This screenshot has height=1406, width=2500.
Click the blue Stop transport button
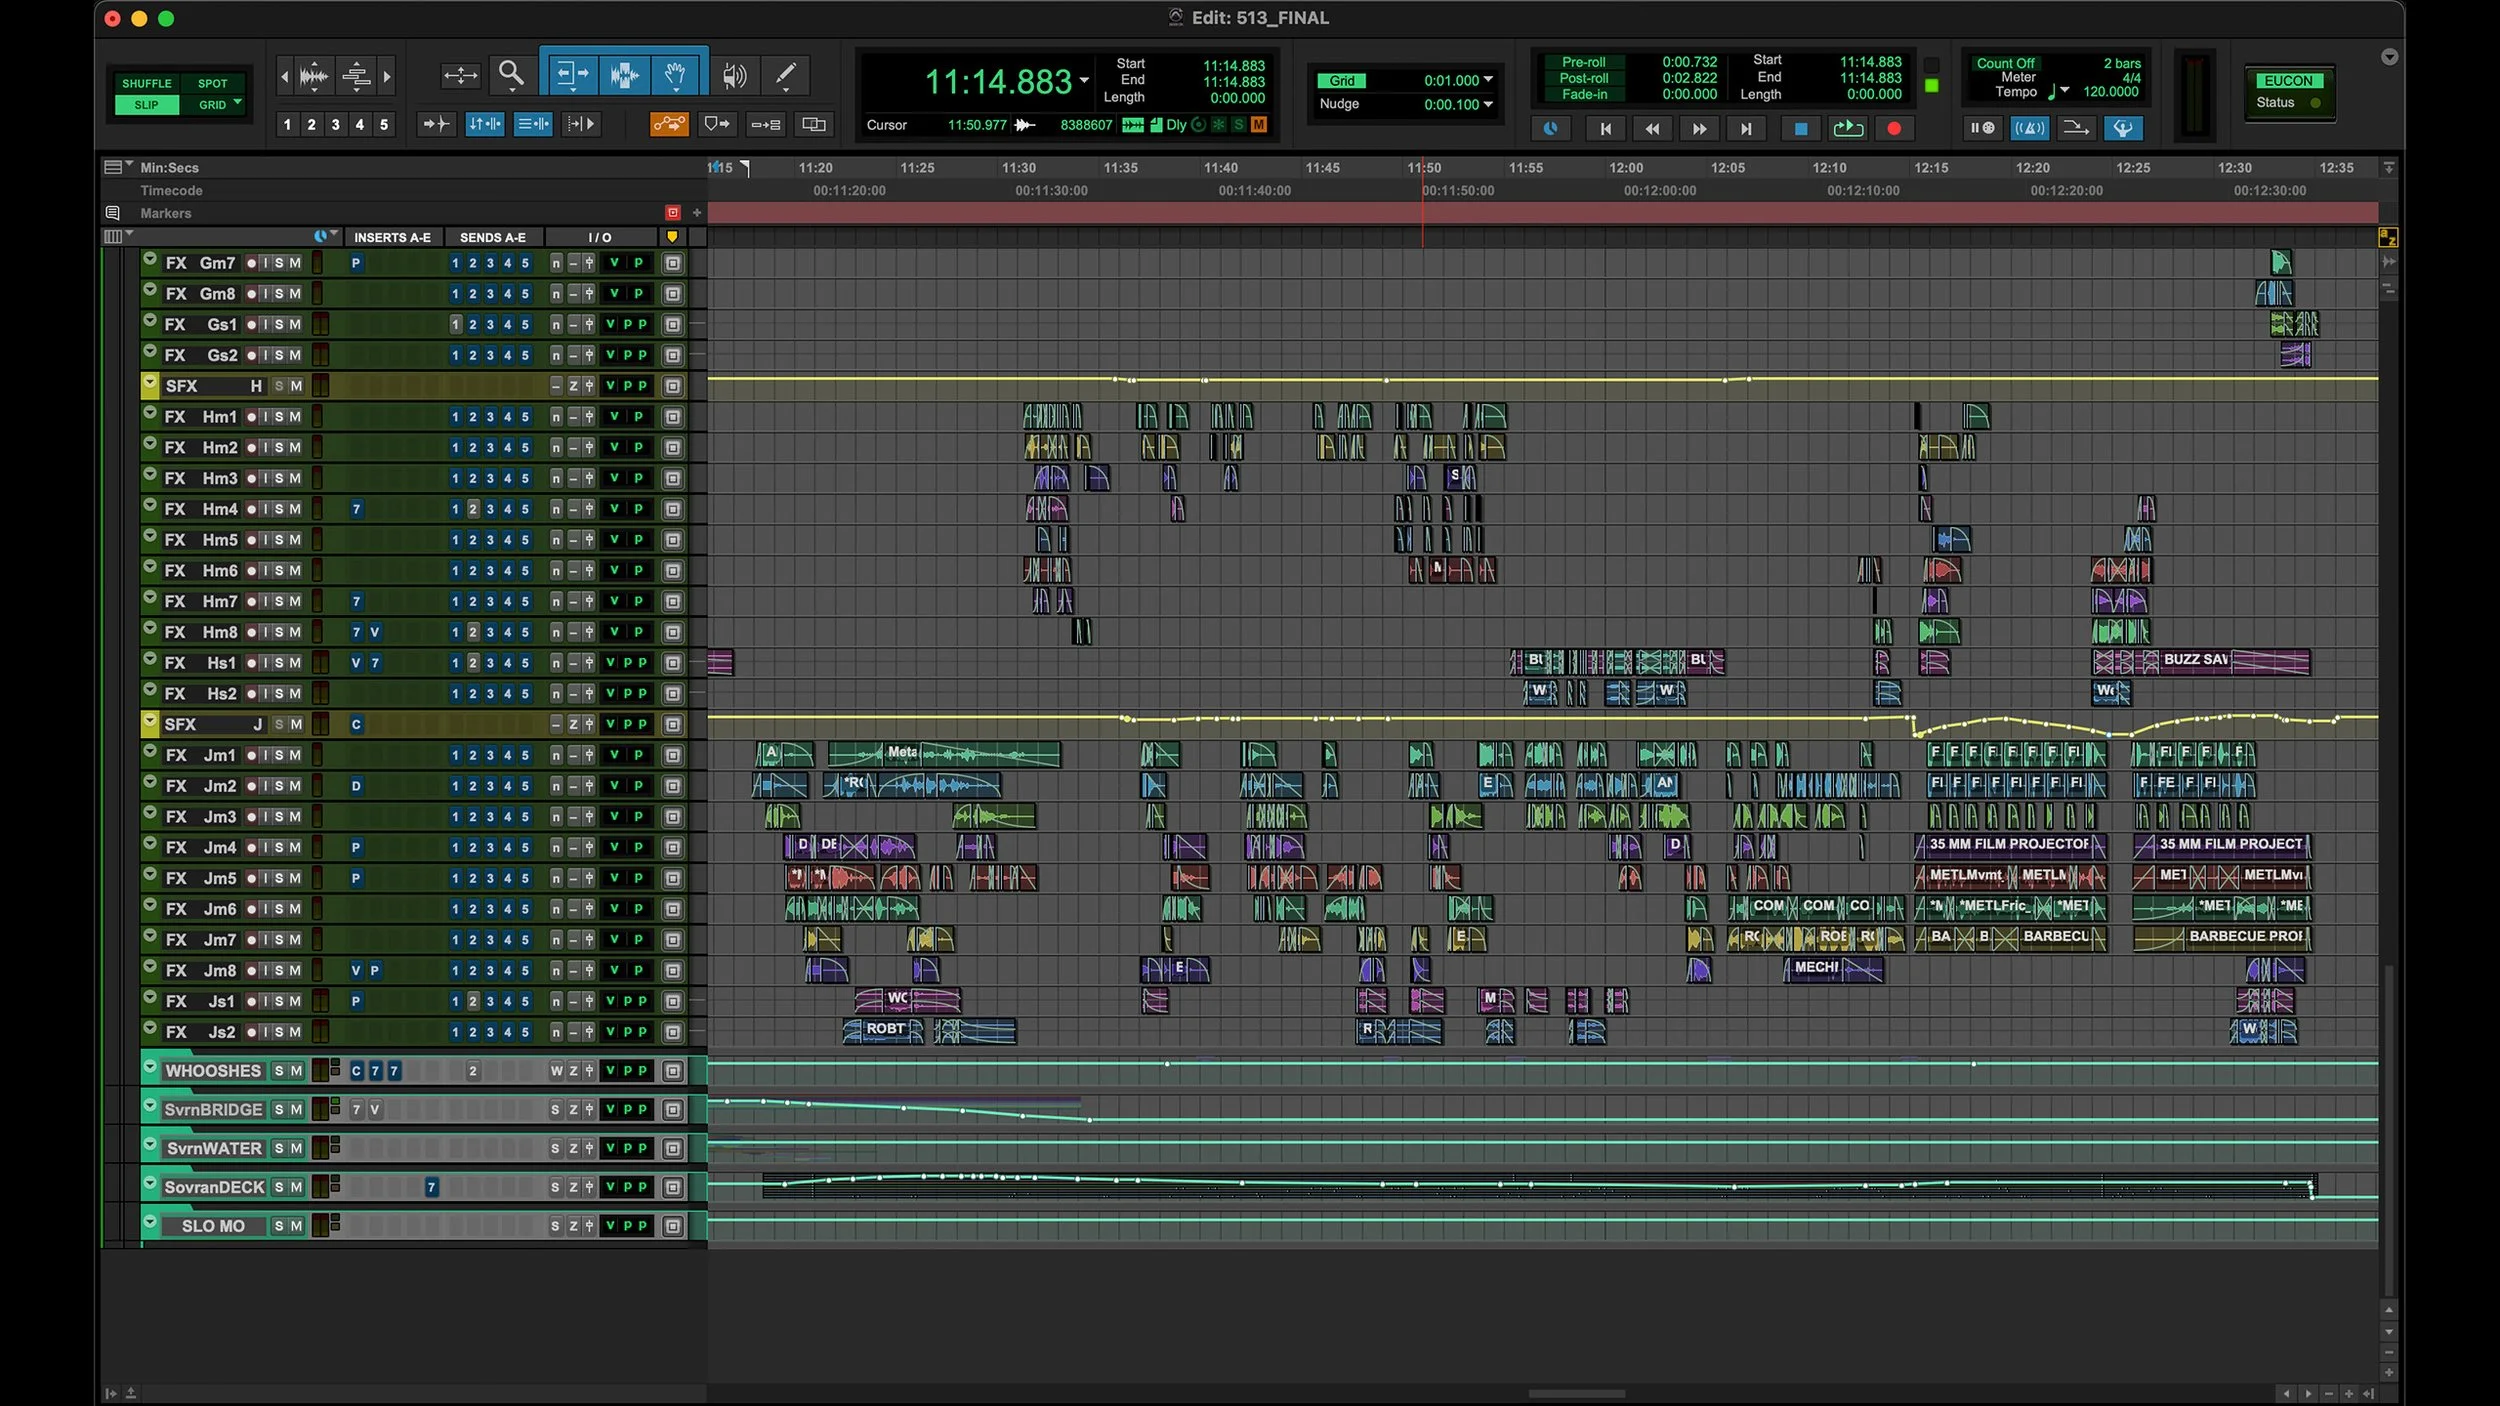point(1800,128)
